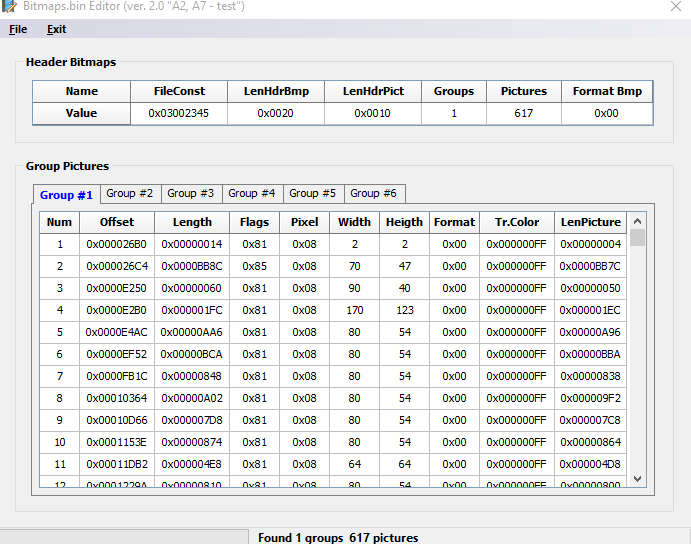Screen dimensions: 691x544
Task: Click the vertical scrollbar thumb
Action: click(x=637, y=238)
